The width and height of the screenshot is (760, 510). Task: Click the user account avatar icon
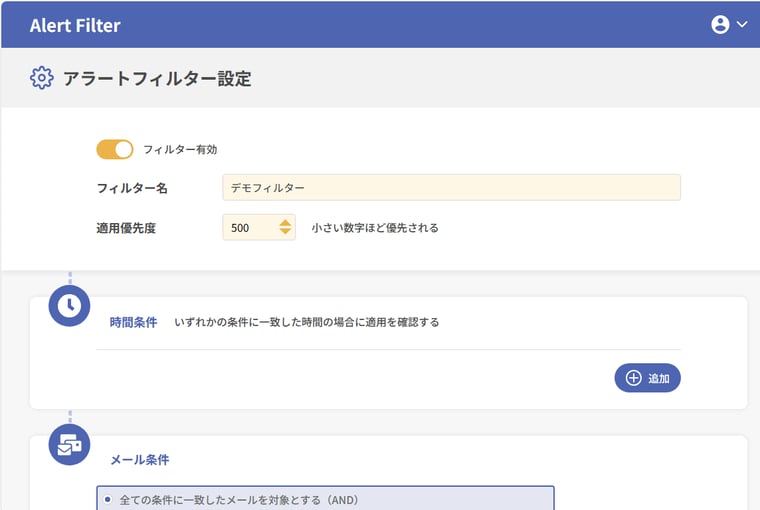tap(720, 24)
